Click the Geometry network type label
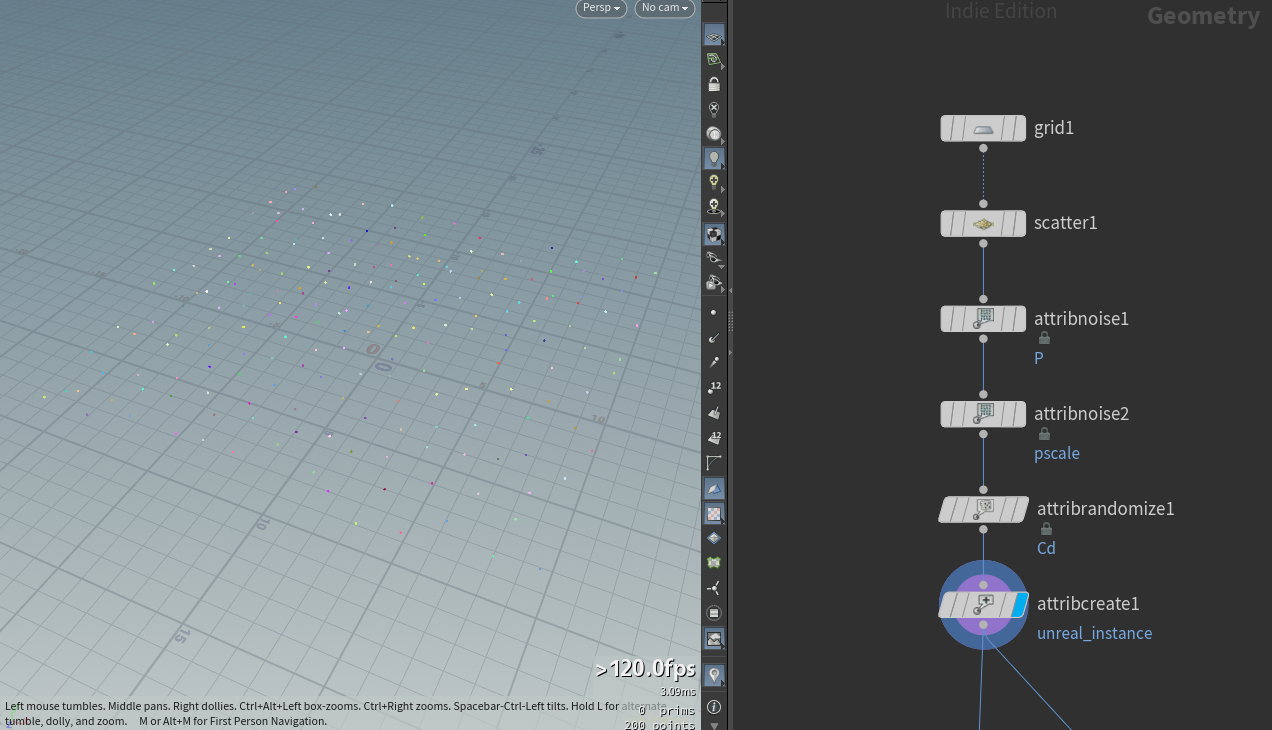The height and width of the screenshot is (730, 1272). coord(1203,16)
